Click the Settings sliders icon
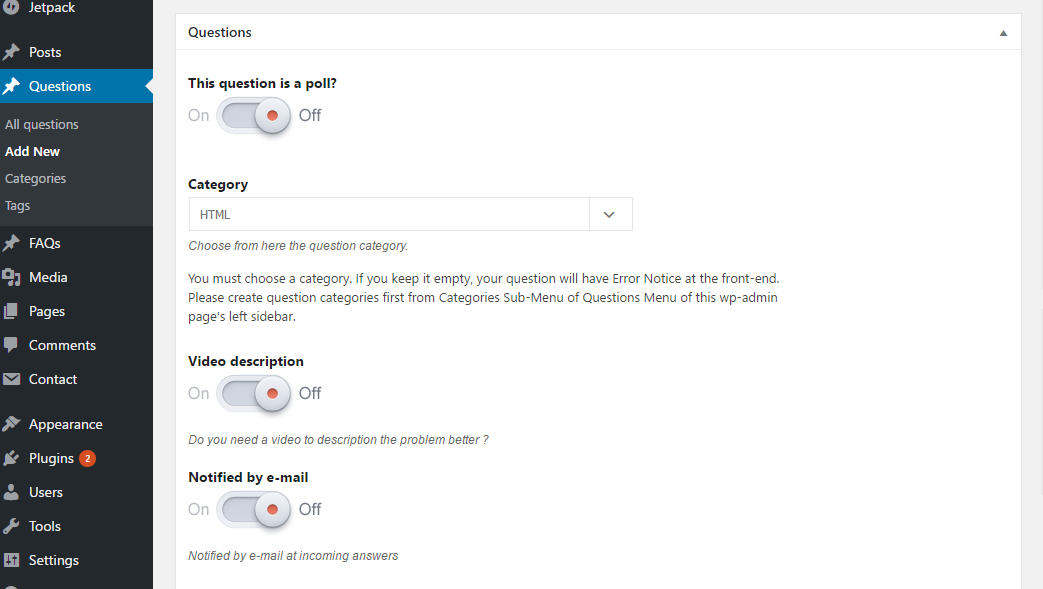Image resolution: width=1043 pixels, height=589 pixels. [x=12, y=560]
